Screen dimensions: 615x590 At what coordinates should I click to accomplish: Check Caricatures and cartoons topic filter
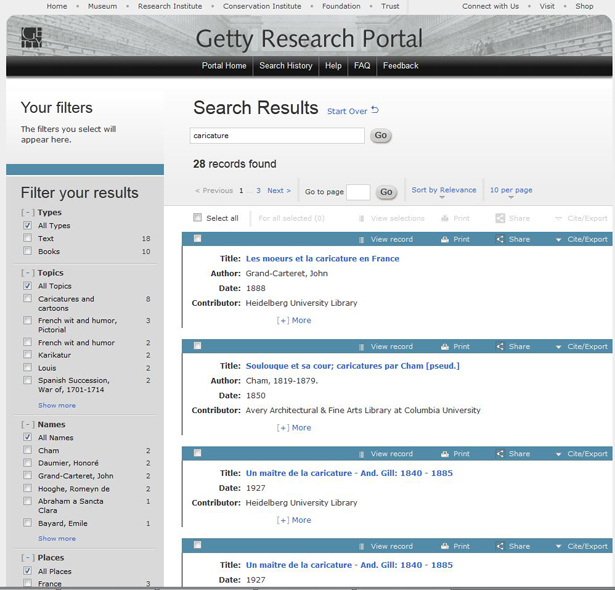point(27,299)
